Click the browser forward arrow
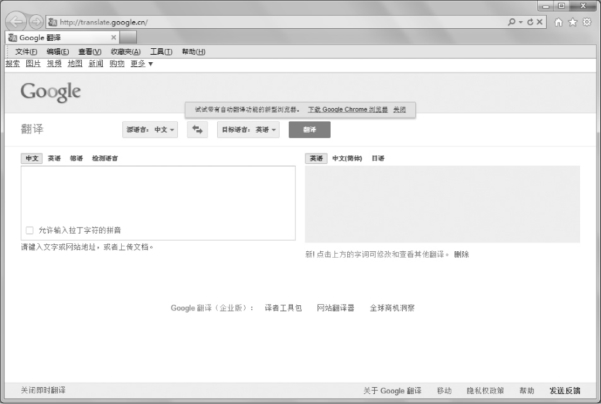This screenshot has height=404, width=601. tap(36, 22)
